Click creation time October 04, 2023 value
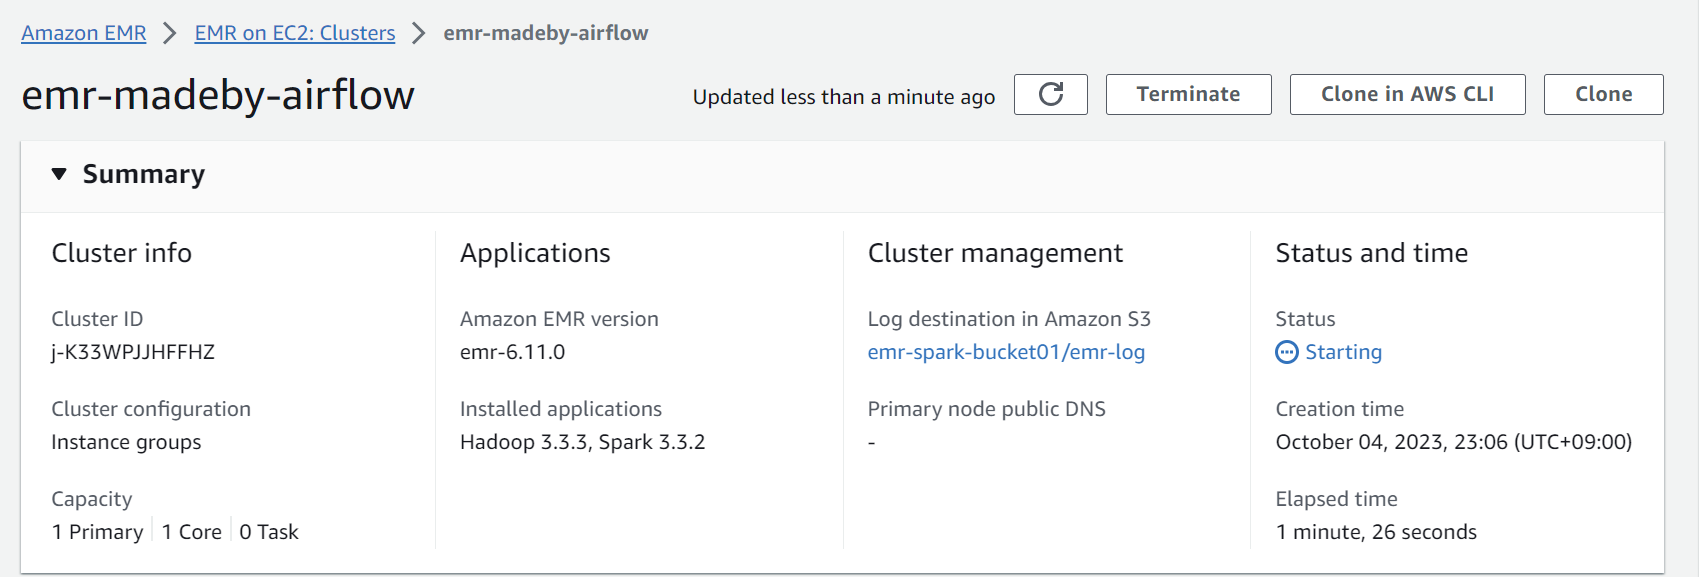The width and height of the screenshot is (1705, 577). point(1454,442)
